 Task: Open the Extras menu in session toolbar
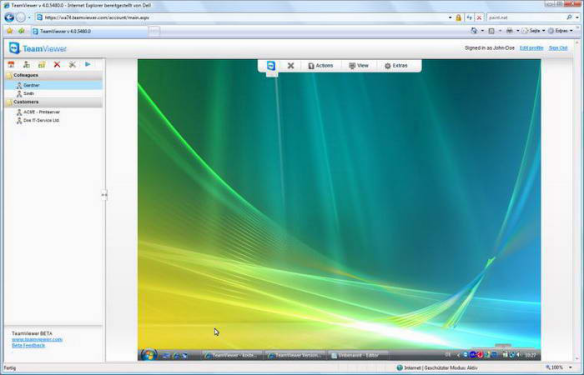click(396, 66)
